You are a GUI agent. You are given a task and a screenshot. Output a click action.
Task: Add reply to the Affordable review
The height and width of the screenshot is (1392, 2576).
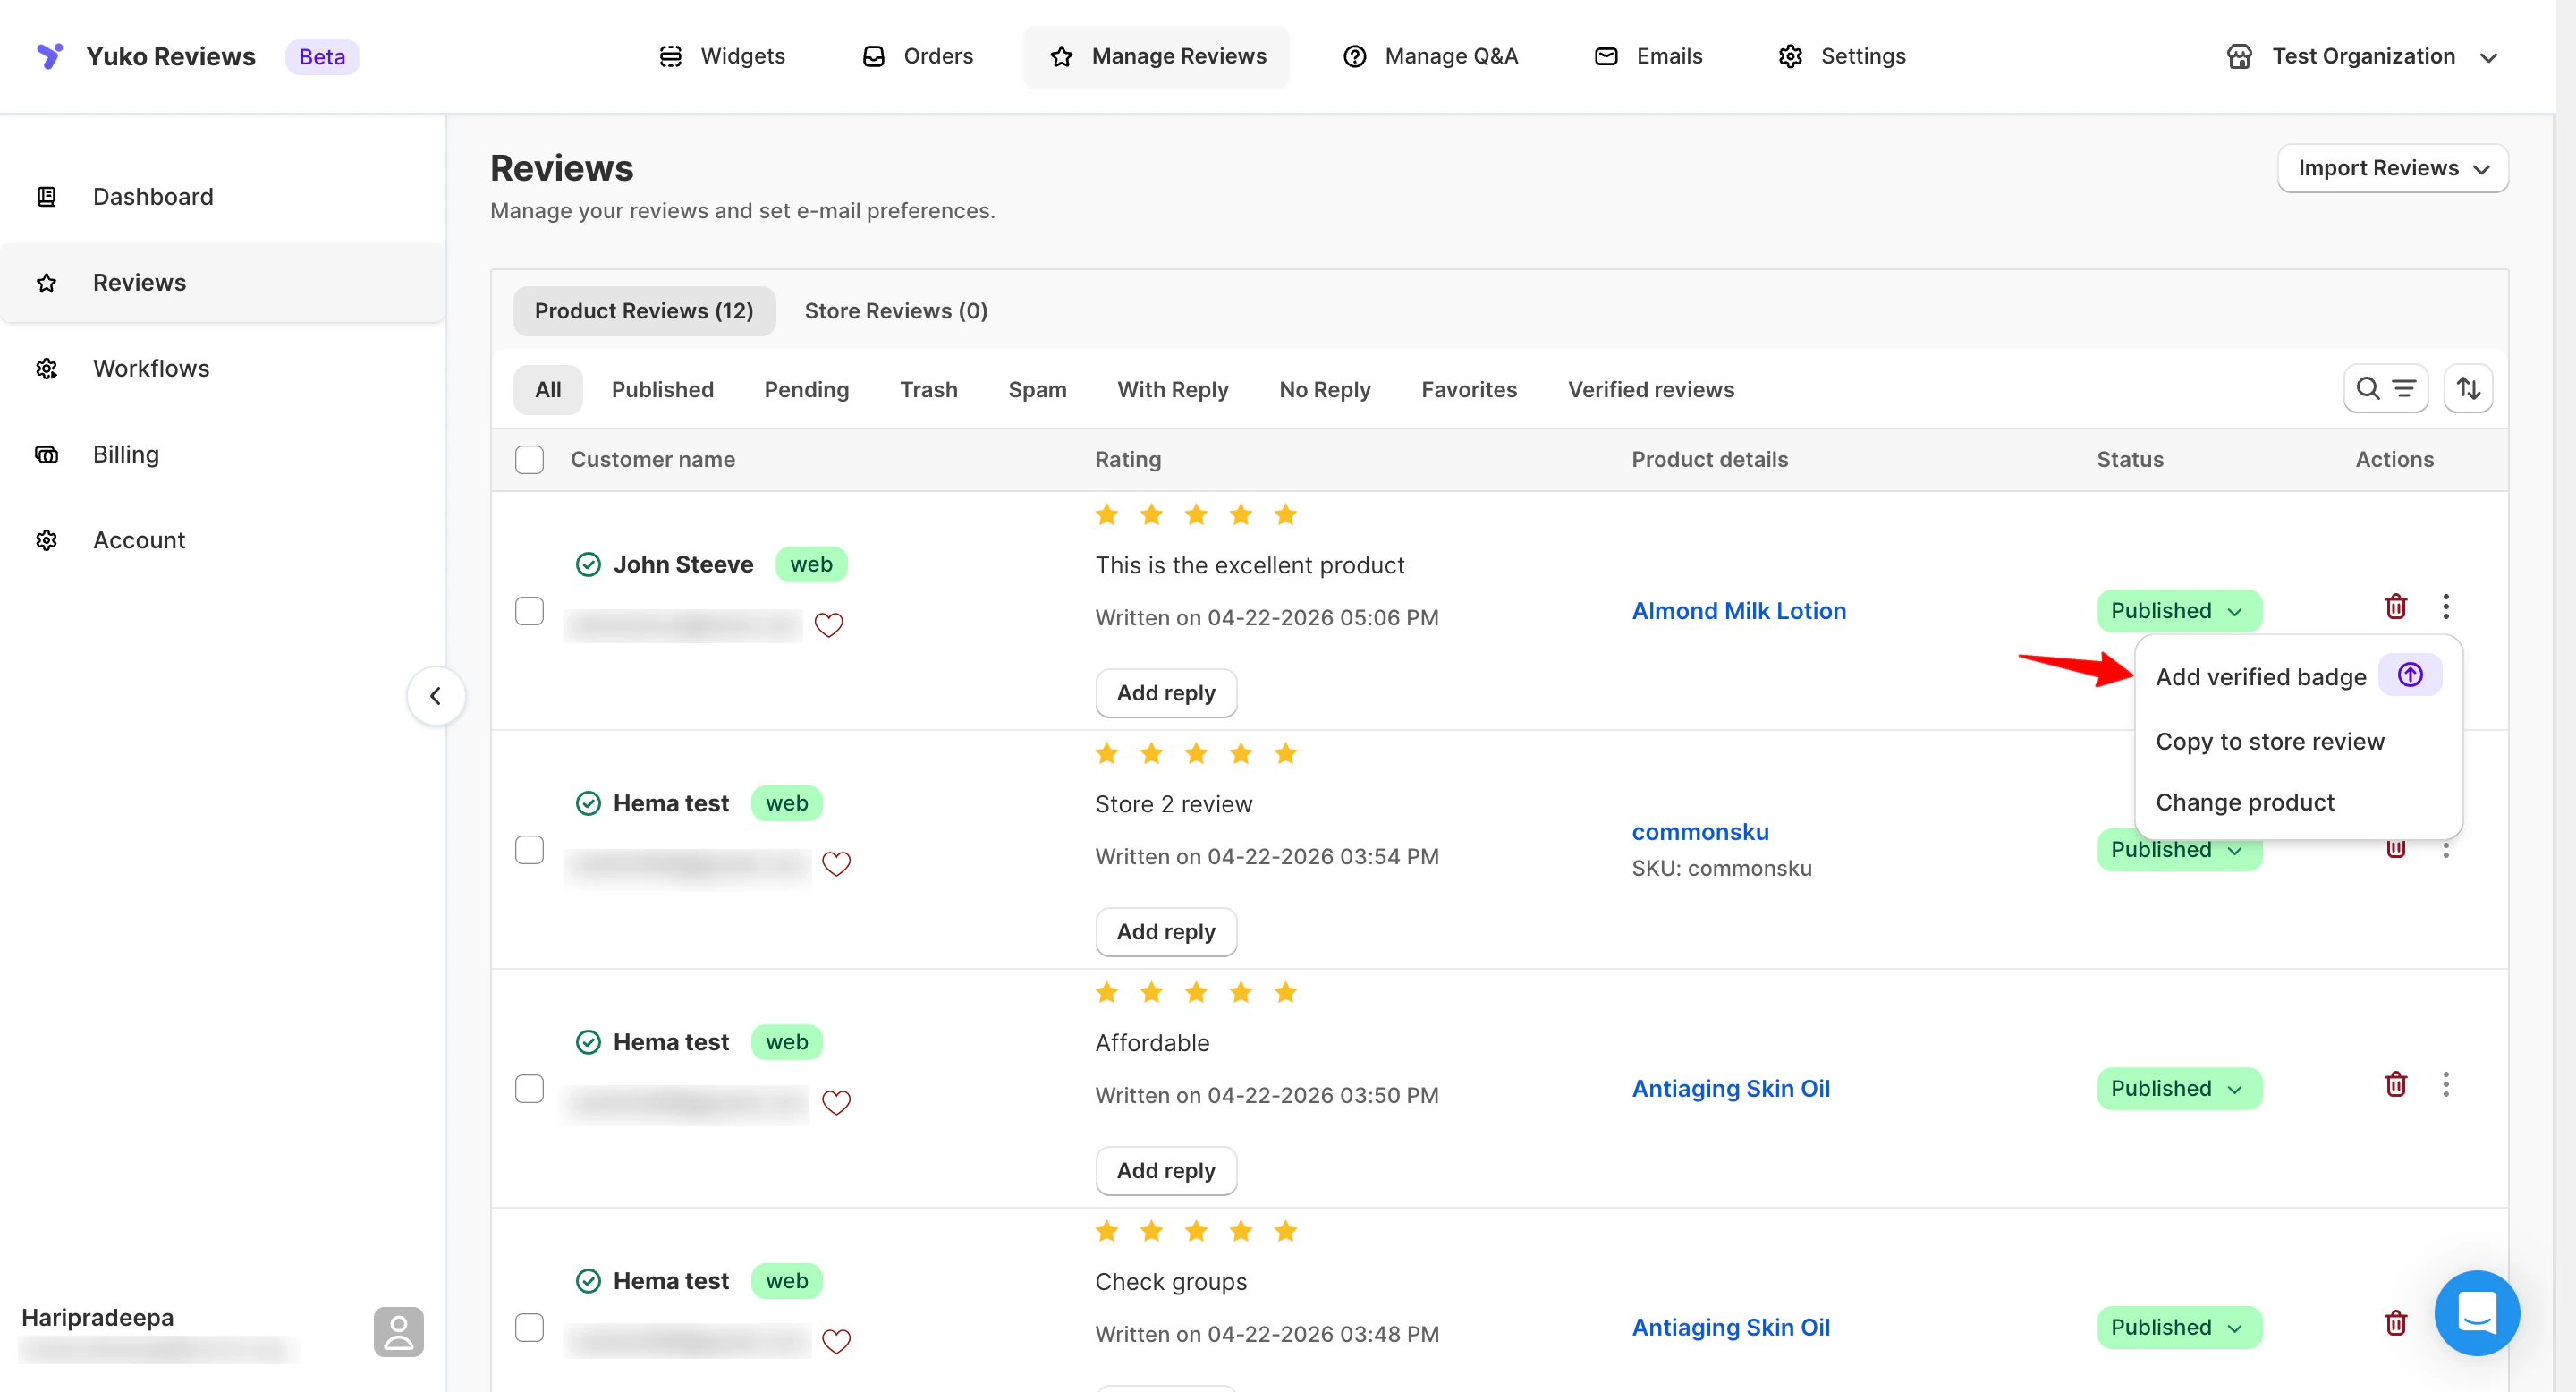[1166, 1171]
